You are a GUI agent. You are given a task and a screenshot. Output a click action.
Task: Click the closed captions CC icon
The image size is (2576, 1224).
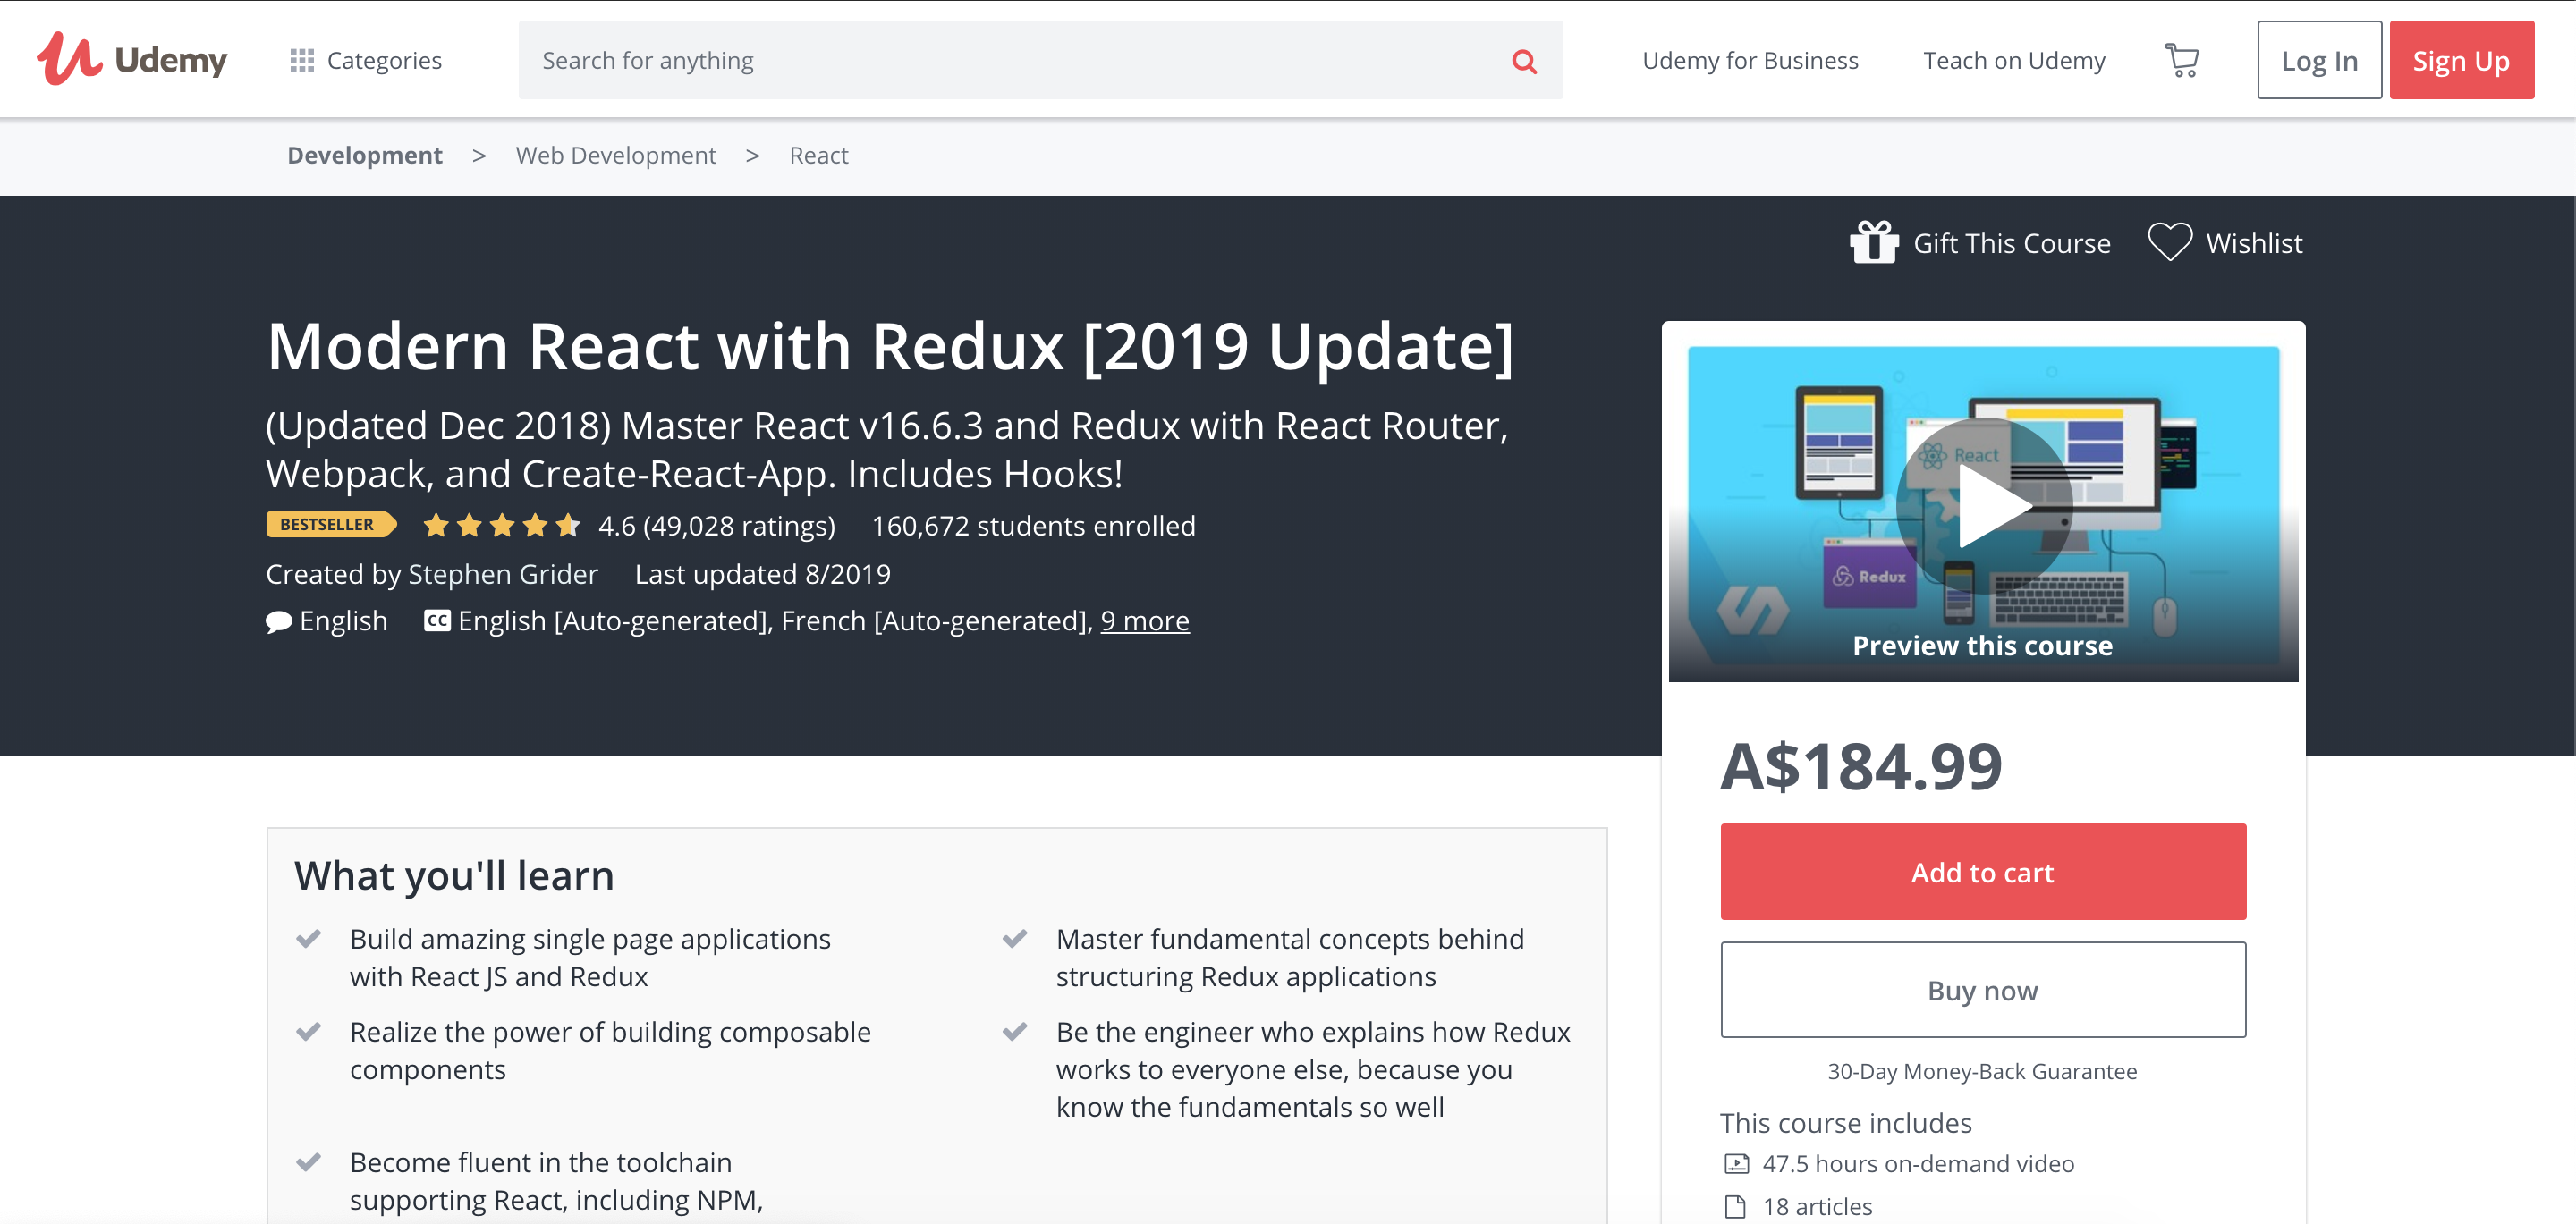point(437,621)
